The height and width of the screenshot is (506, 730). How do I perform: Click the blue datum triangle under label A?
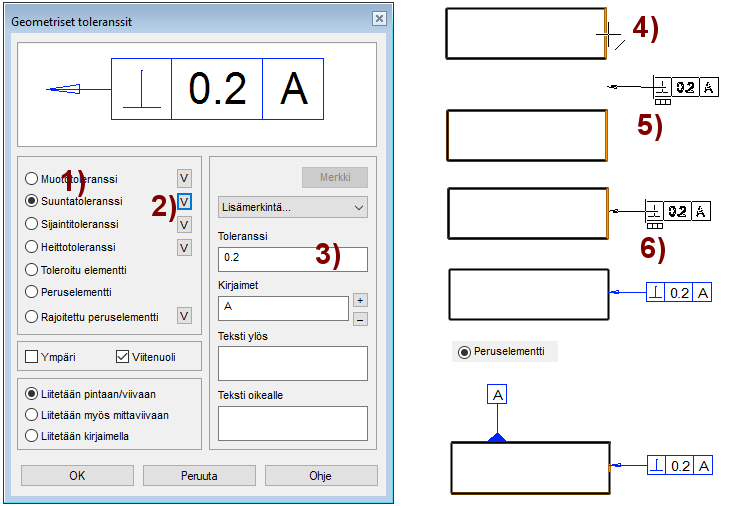pos(498,436)
